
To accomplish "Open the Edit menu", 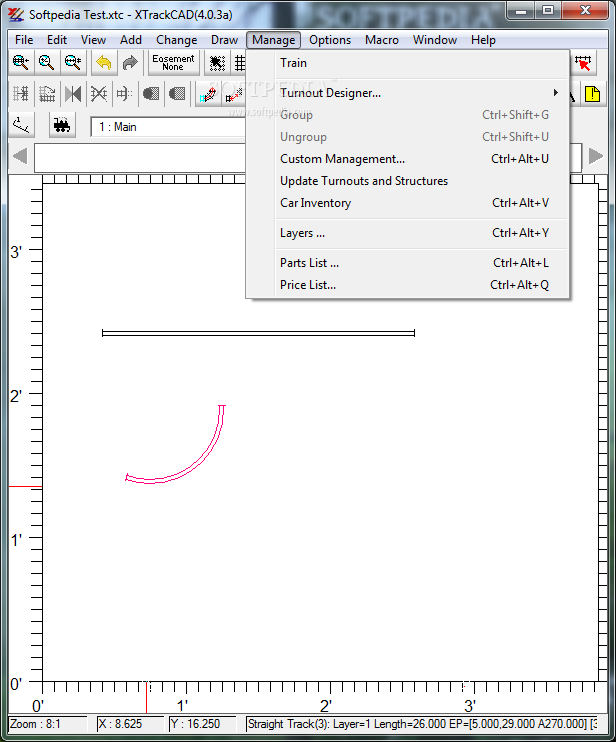I will 57,40.
